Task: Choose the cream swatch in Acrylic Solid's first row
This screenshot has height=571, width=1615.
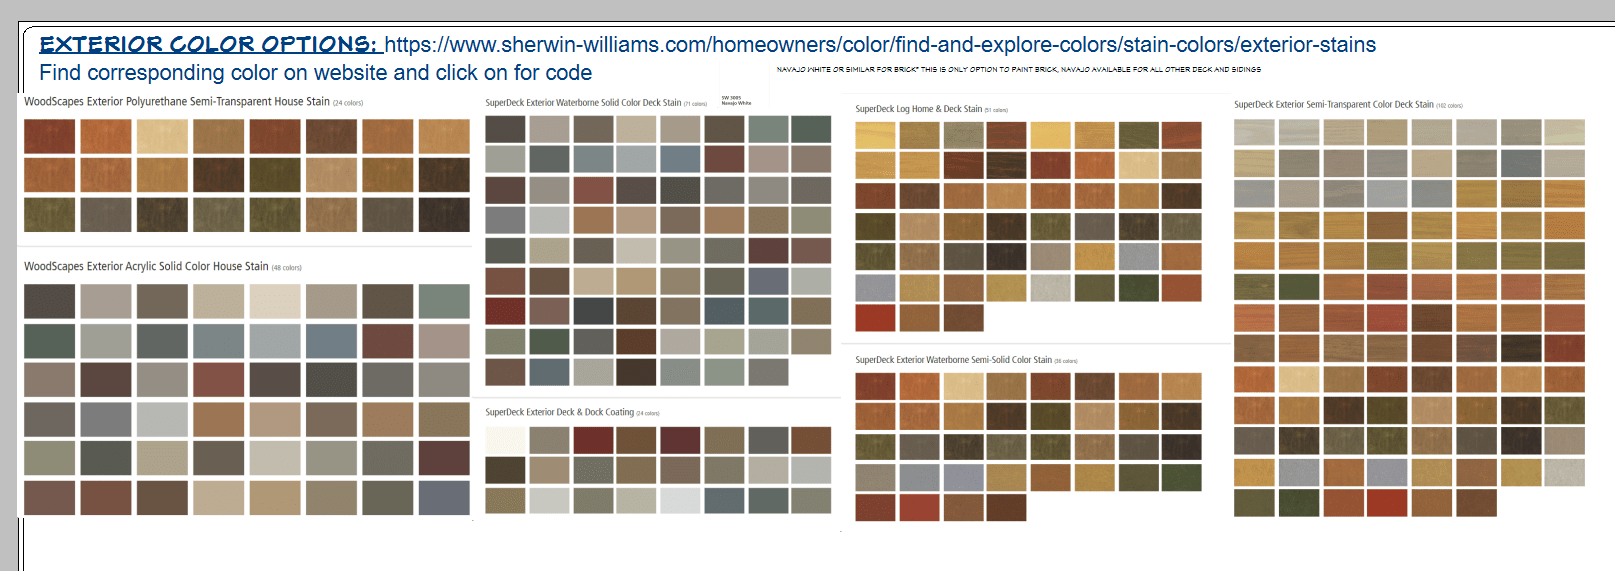Action: click(x=274, y=301)
